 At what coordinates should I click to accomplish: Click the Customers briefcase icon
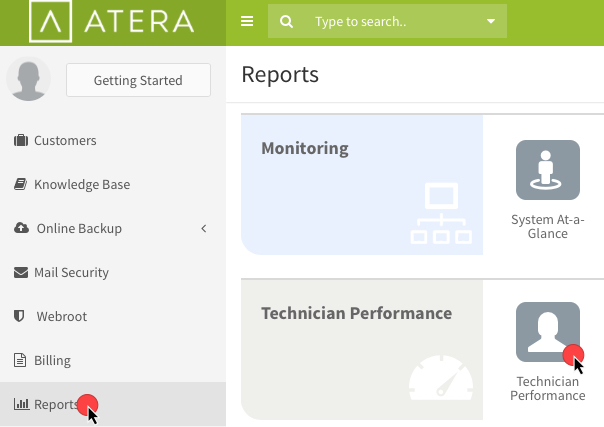point(21,140)
